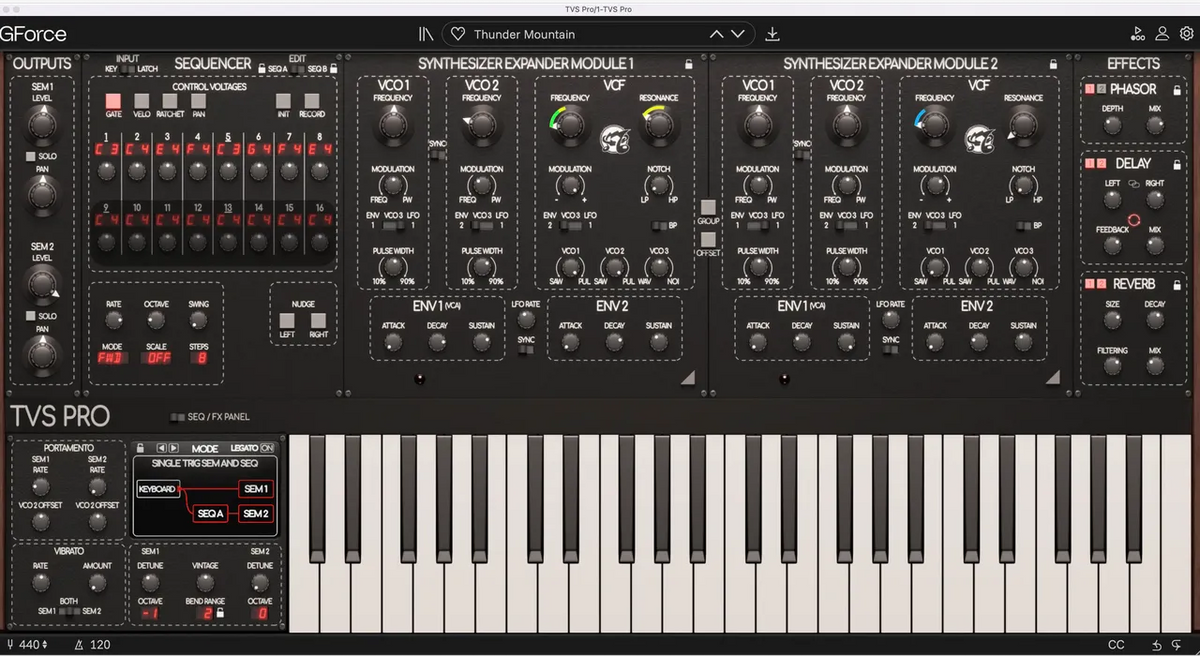This screenshot has width=1200, height=656.
Task: Click the tuning fork icon in status bar
Action: [10, 645]
